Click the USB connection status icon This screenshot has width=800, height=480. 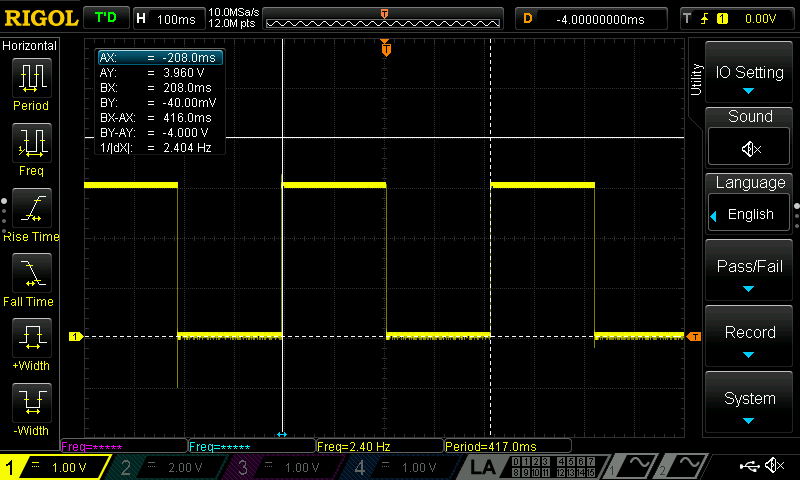coord(749,465)
